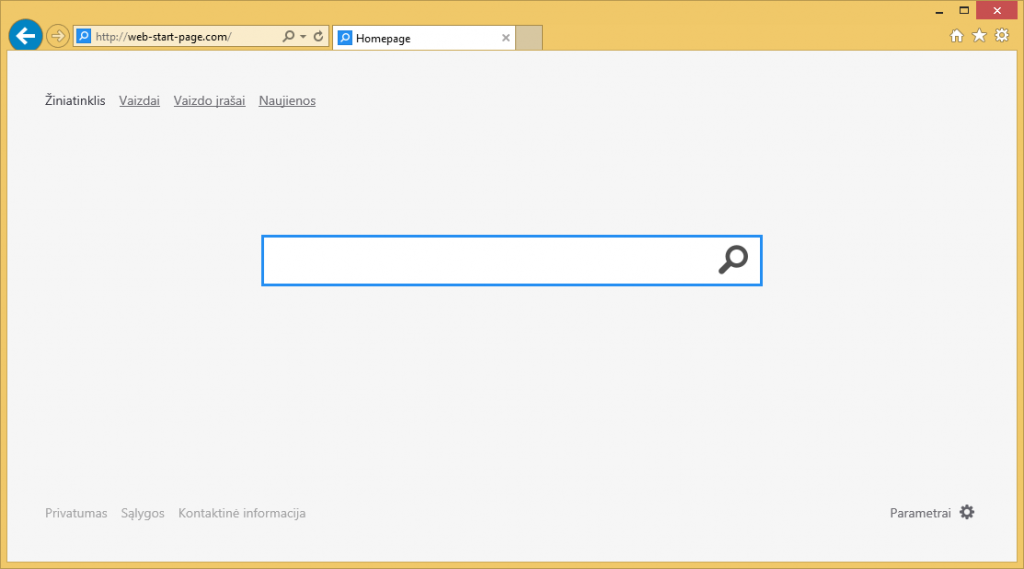Open the browser Home icon

click(956, 36)
